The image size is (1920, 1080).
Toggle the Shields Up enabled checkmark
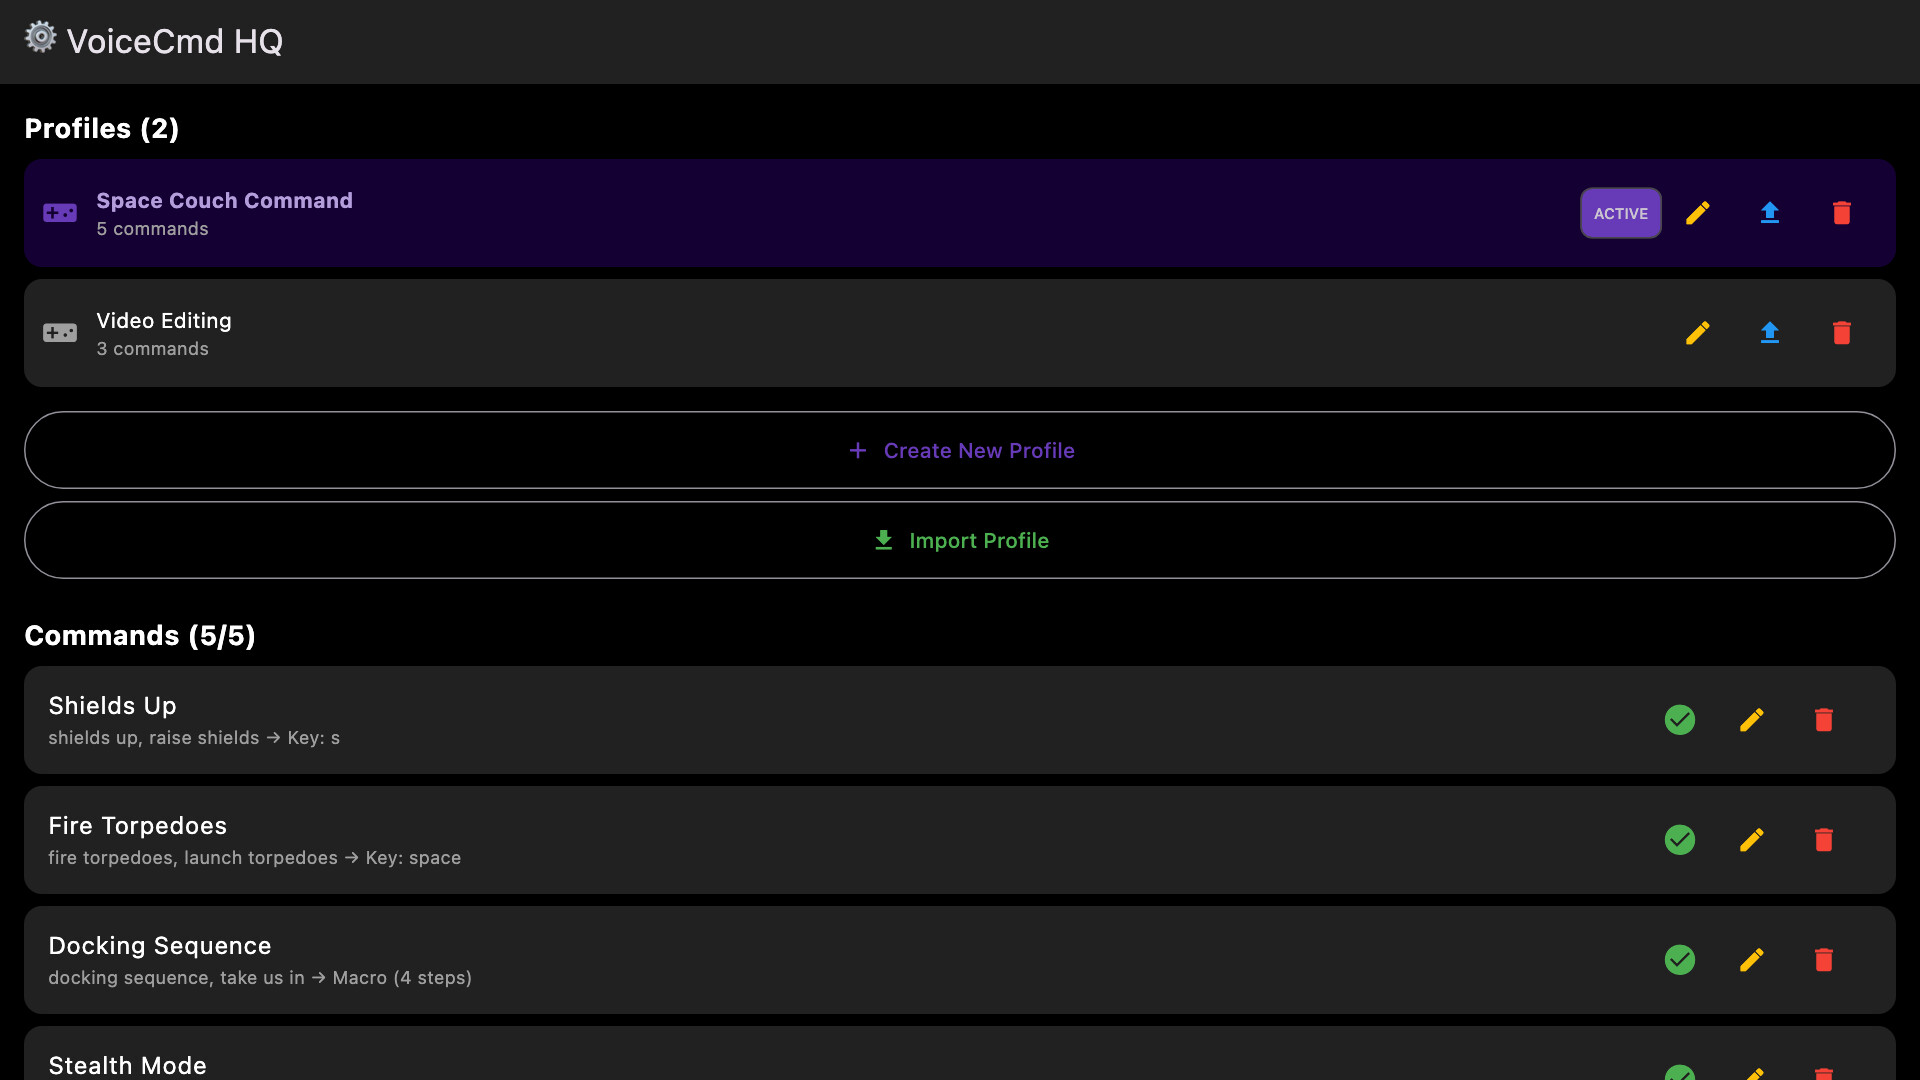1680,720
